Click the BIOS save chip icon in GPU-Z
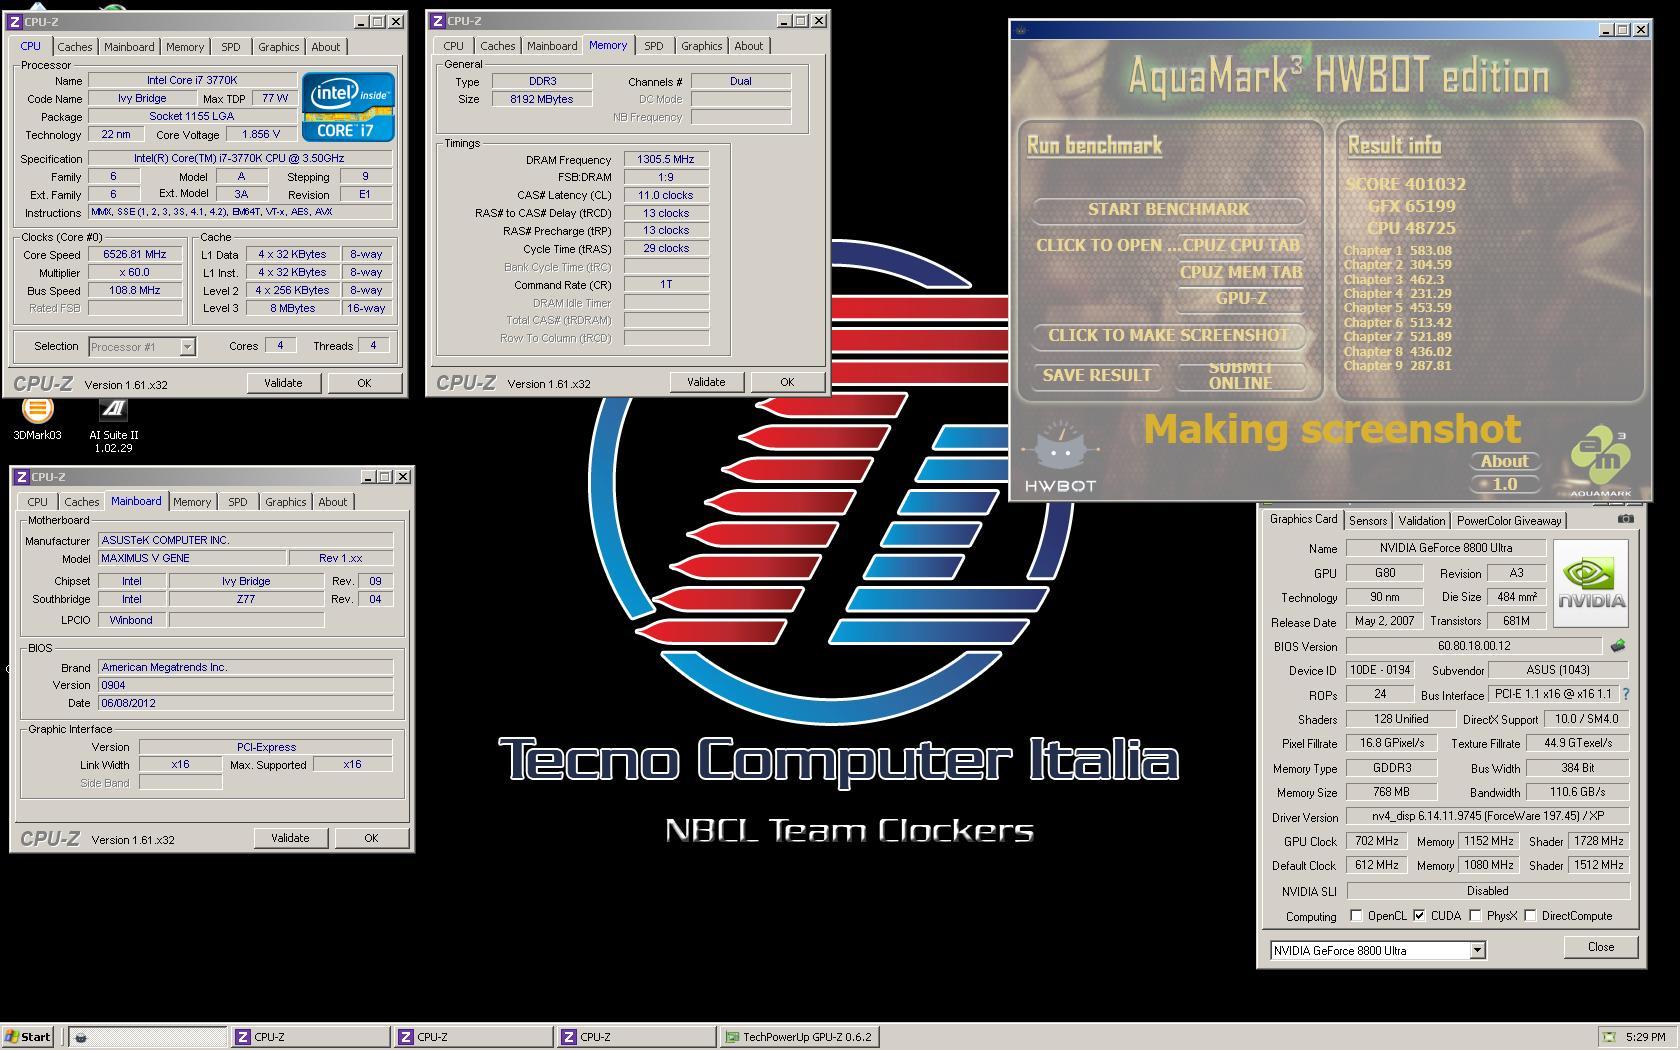 tap(1618, 646)
